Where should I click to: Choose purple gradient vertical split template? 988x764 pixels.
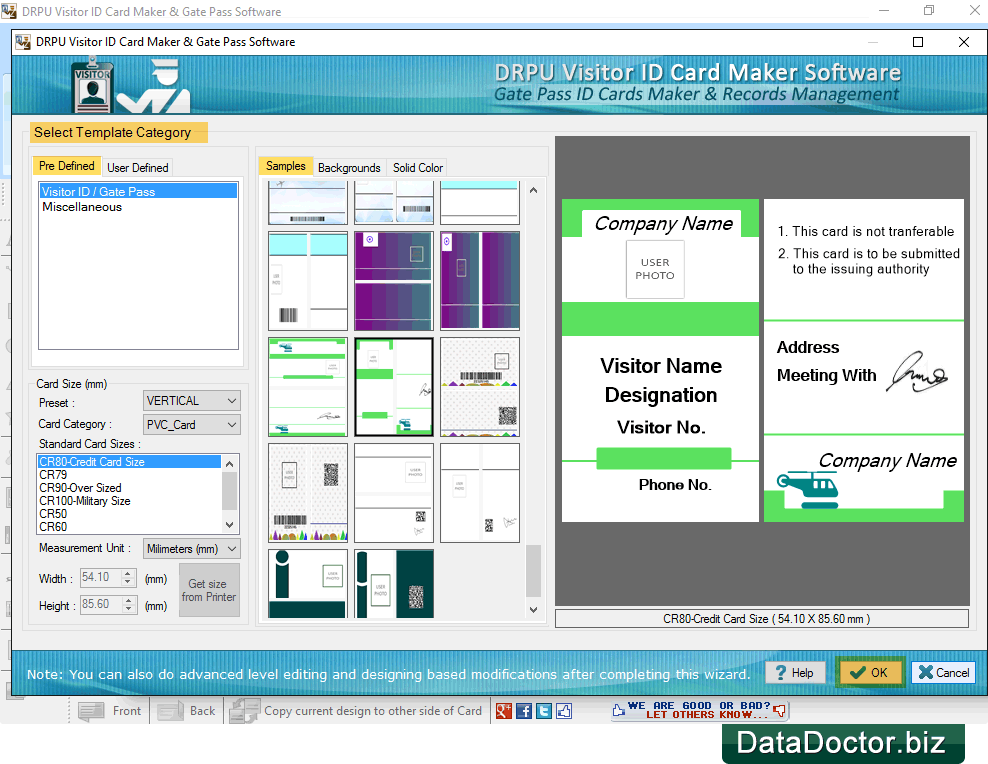(480, 281)
